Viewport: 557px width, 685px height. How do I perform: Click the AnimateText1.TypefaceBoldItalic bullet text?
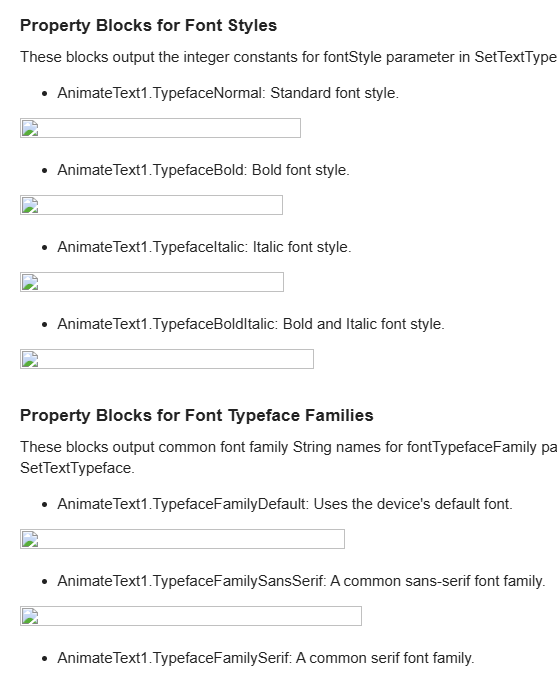251,324
